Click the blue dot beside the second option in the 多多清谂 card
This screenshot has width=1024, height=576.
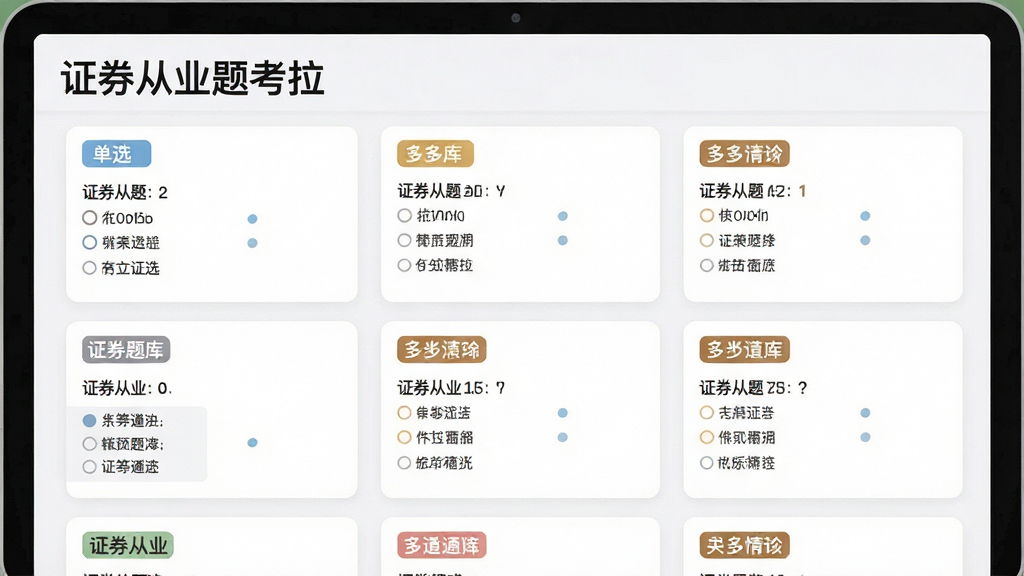tap(865, 240)
